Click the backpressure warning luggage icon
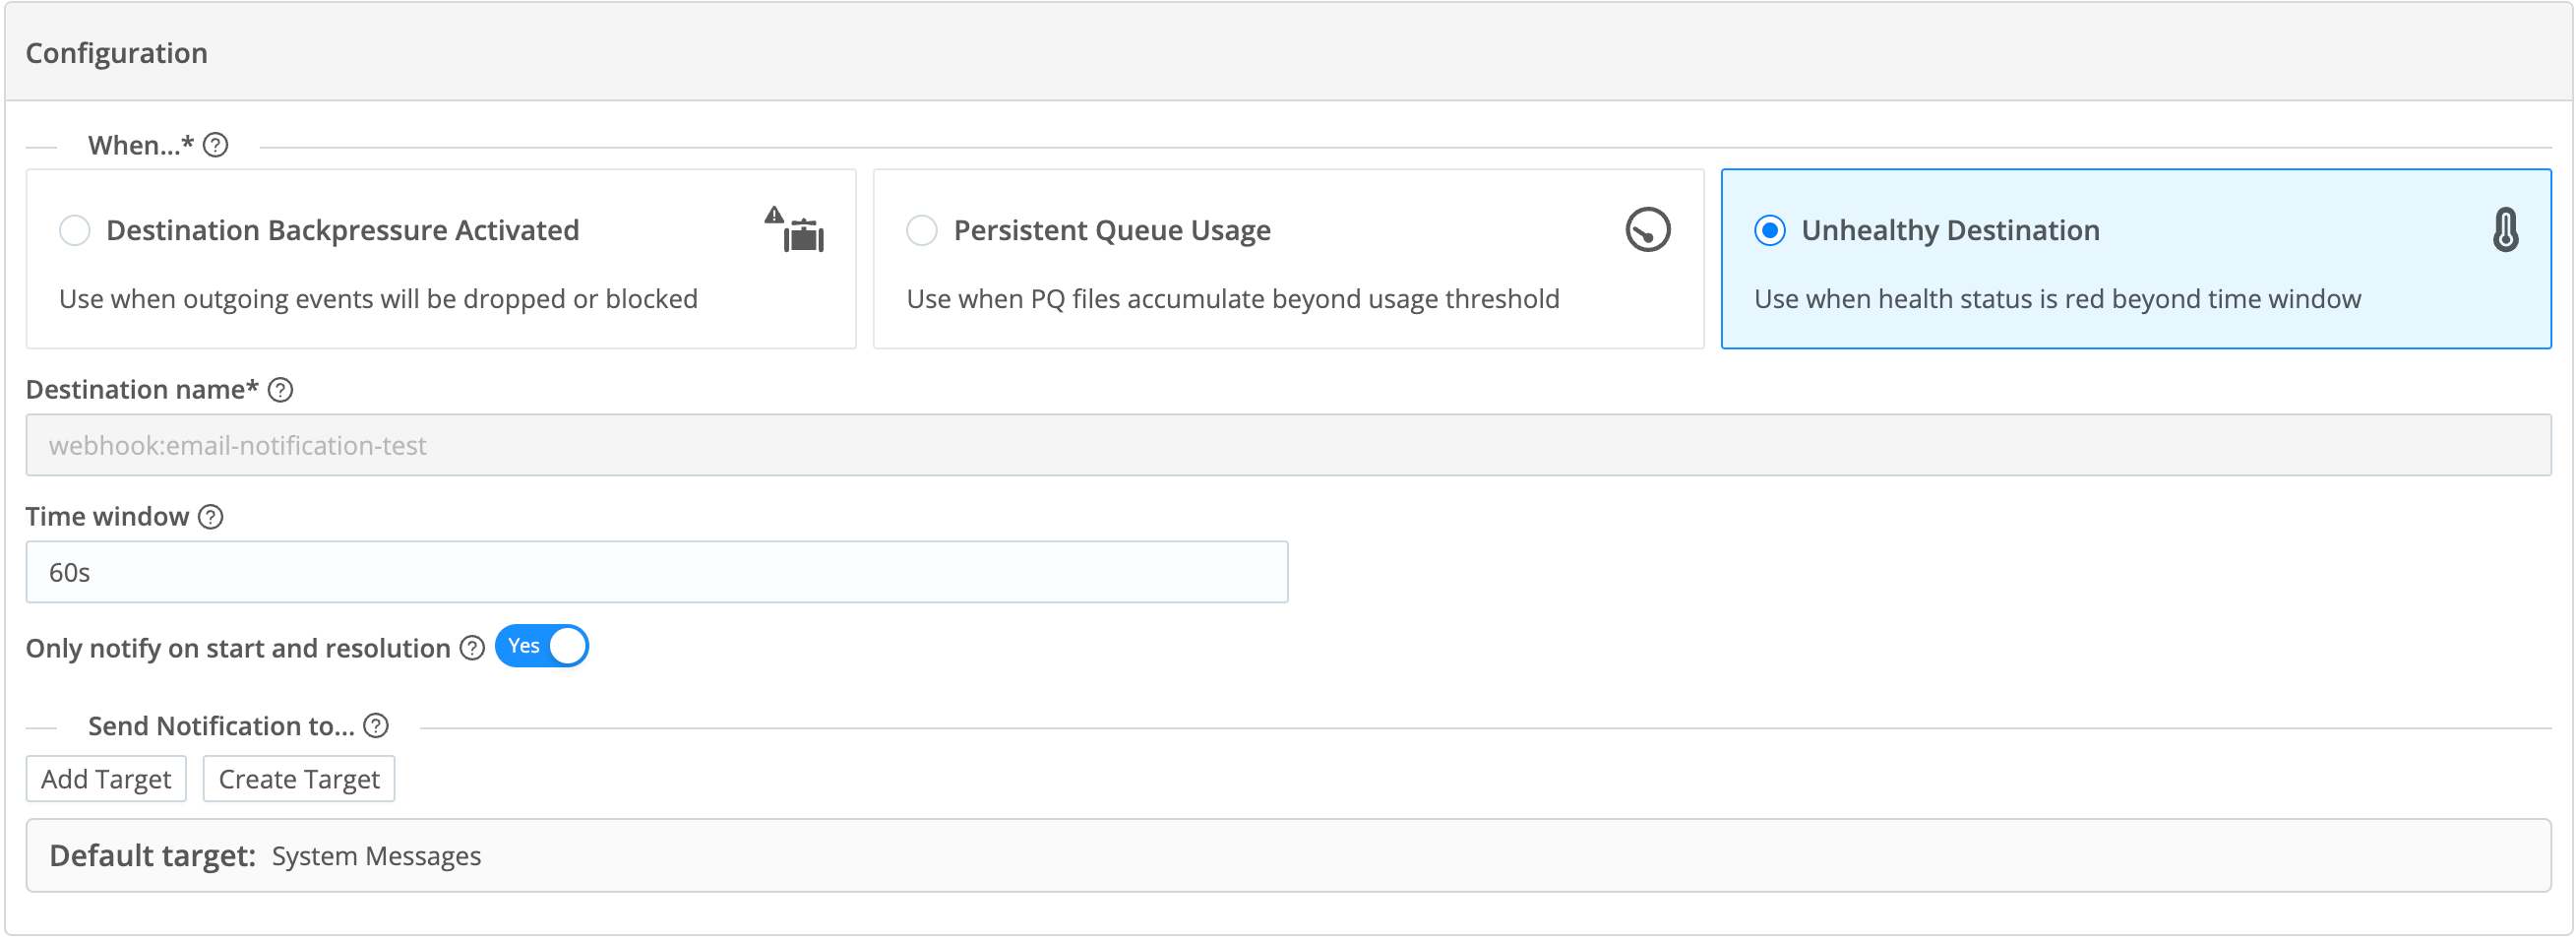The height and width of the screenshot is (941, 2576). 796,231
